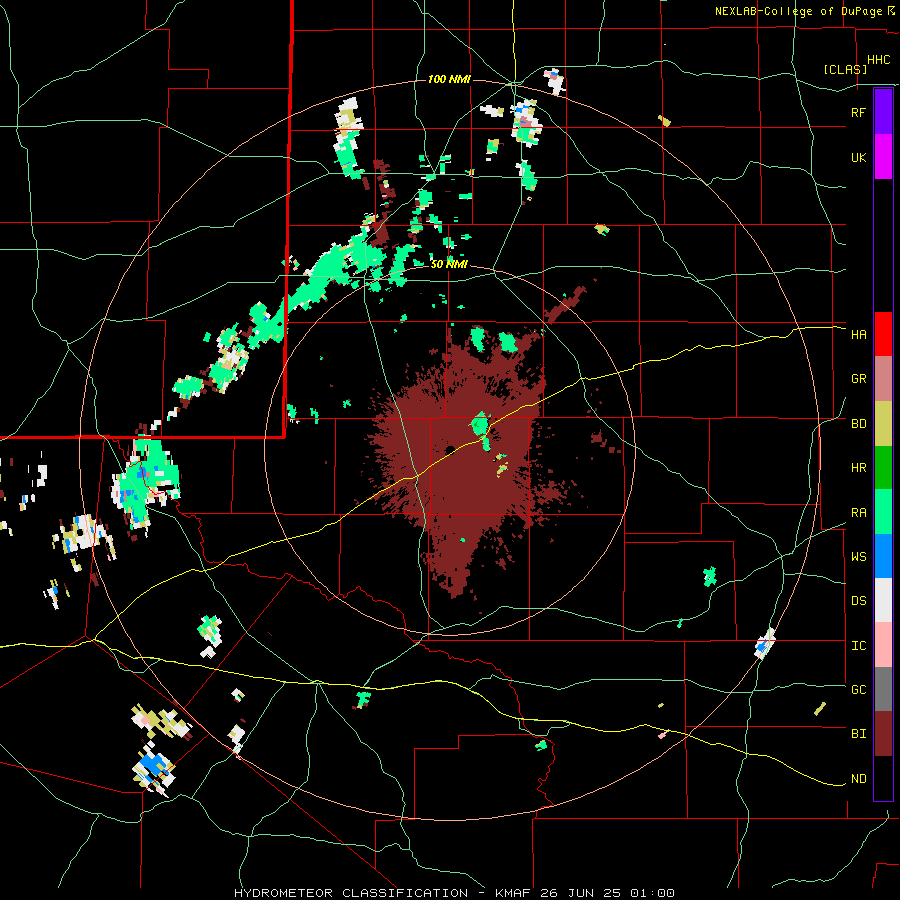This screenshot has width=900, height=900.
Task: Click the UK legend label
Action: [858, 158]
